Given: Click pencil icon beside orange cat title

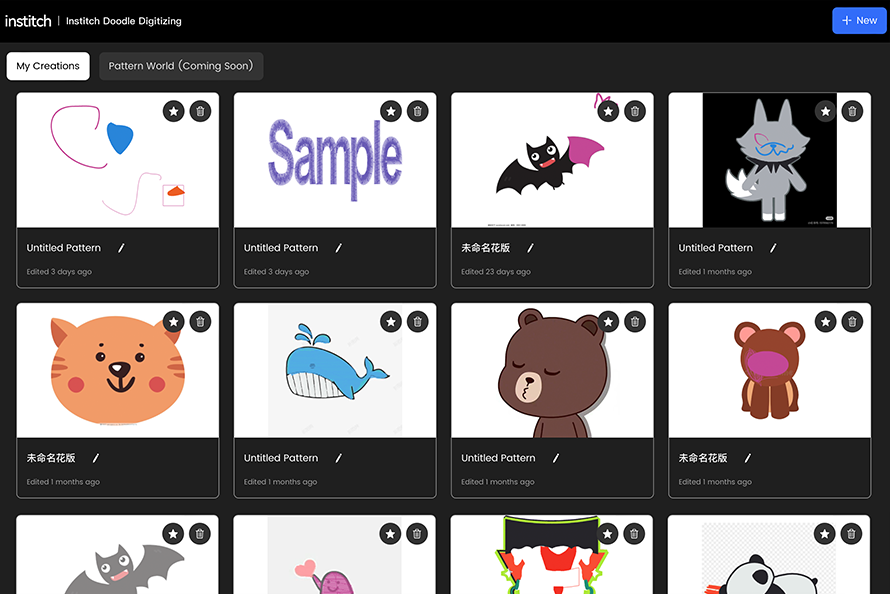Looking at the screenshot, I should [x=96, y=458].
